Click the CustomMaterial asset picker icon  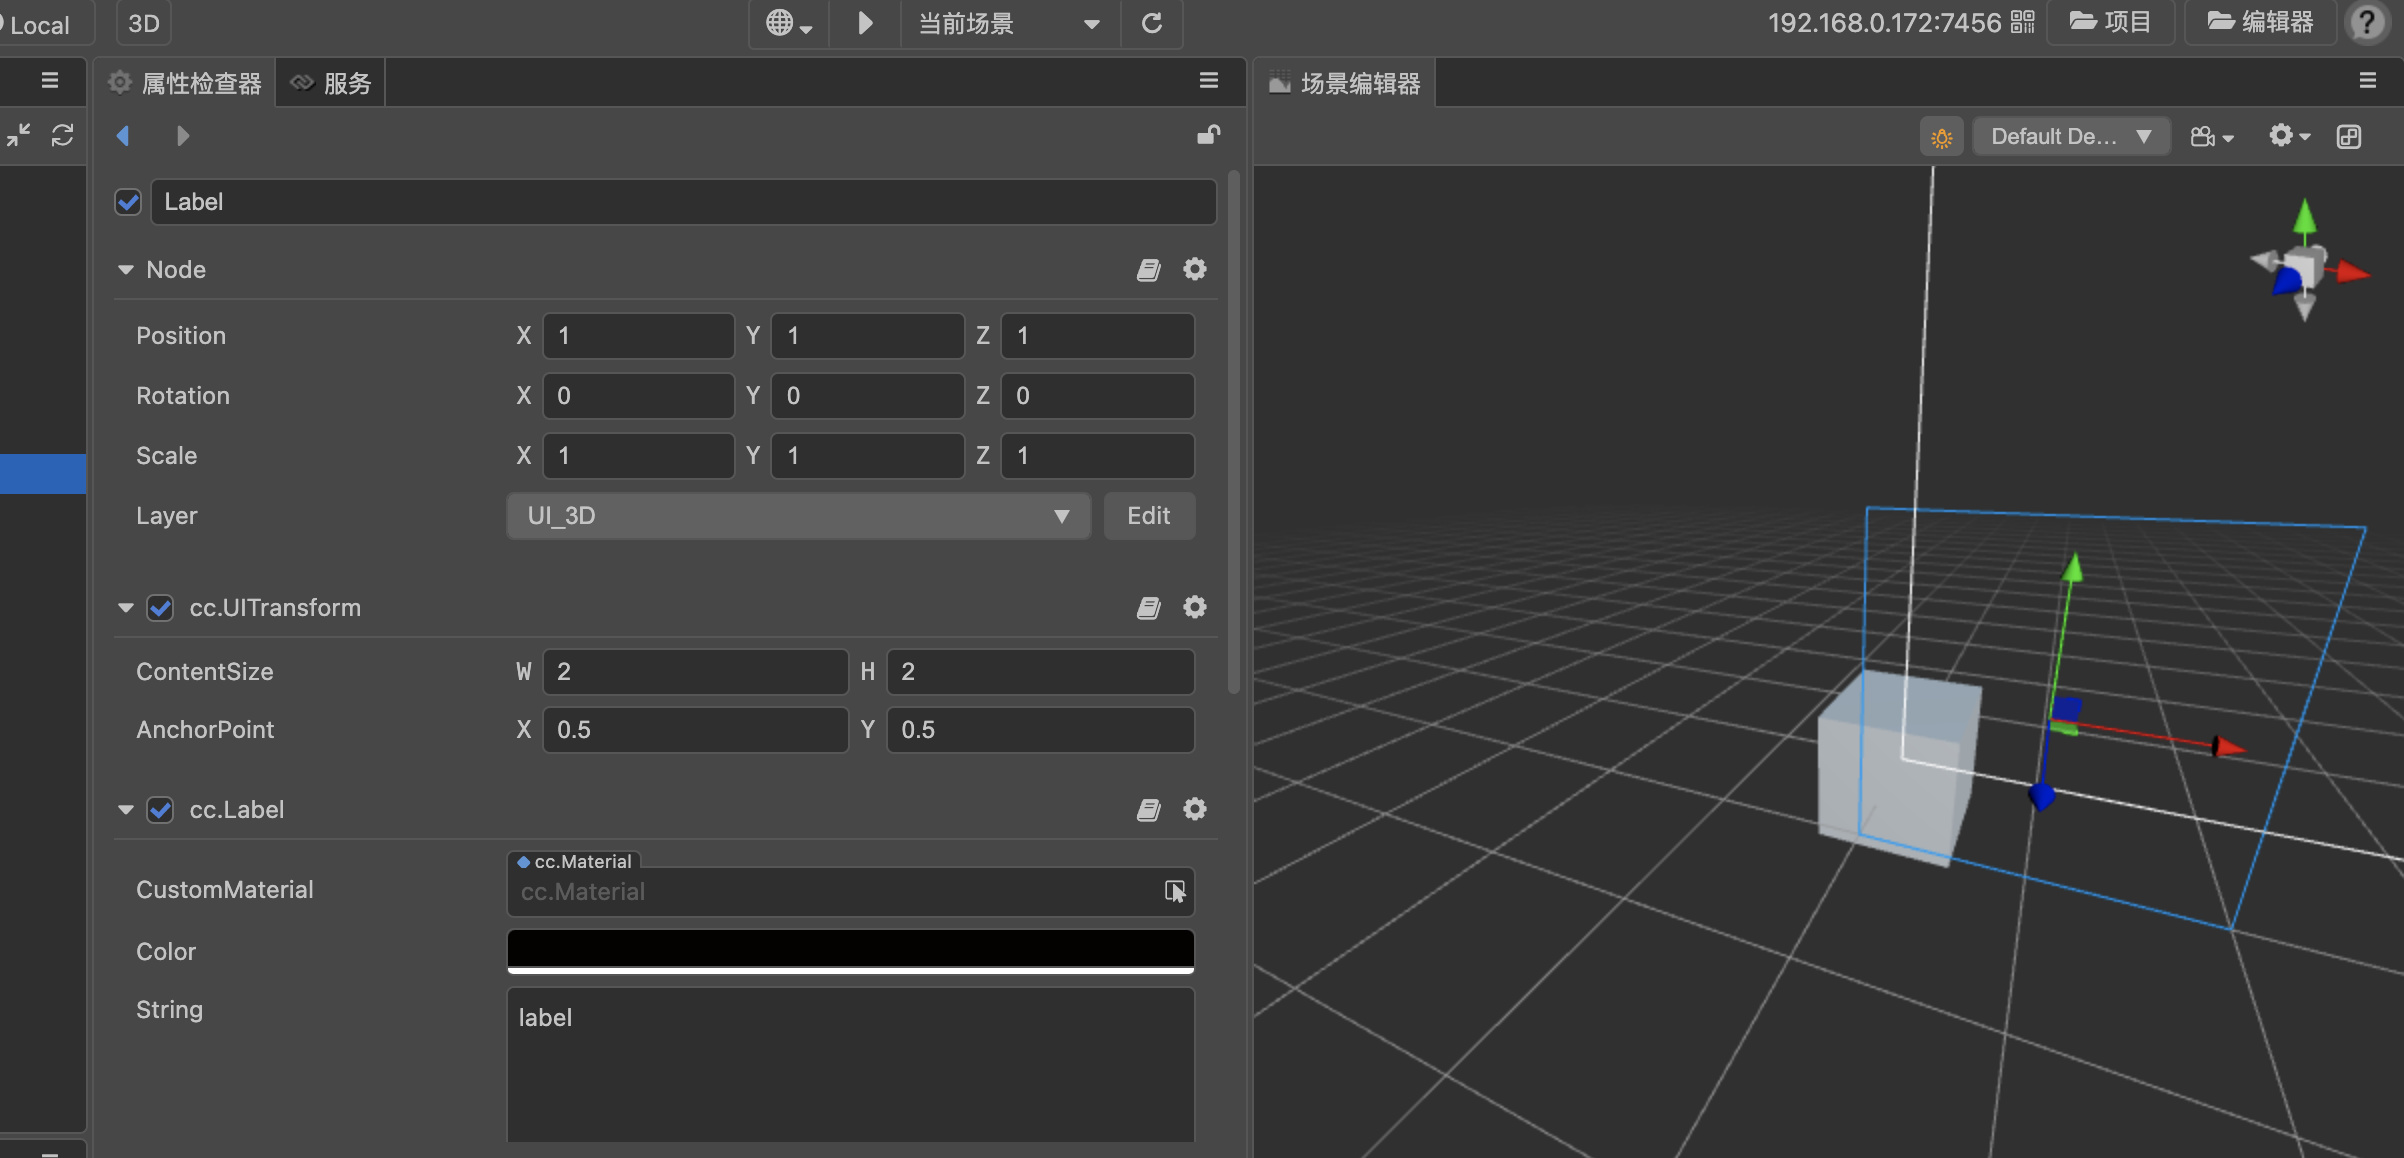tap(1174, 891)
